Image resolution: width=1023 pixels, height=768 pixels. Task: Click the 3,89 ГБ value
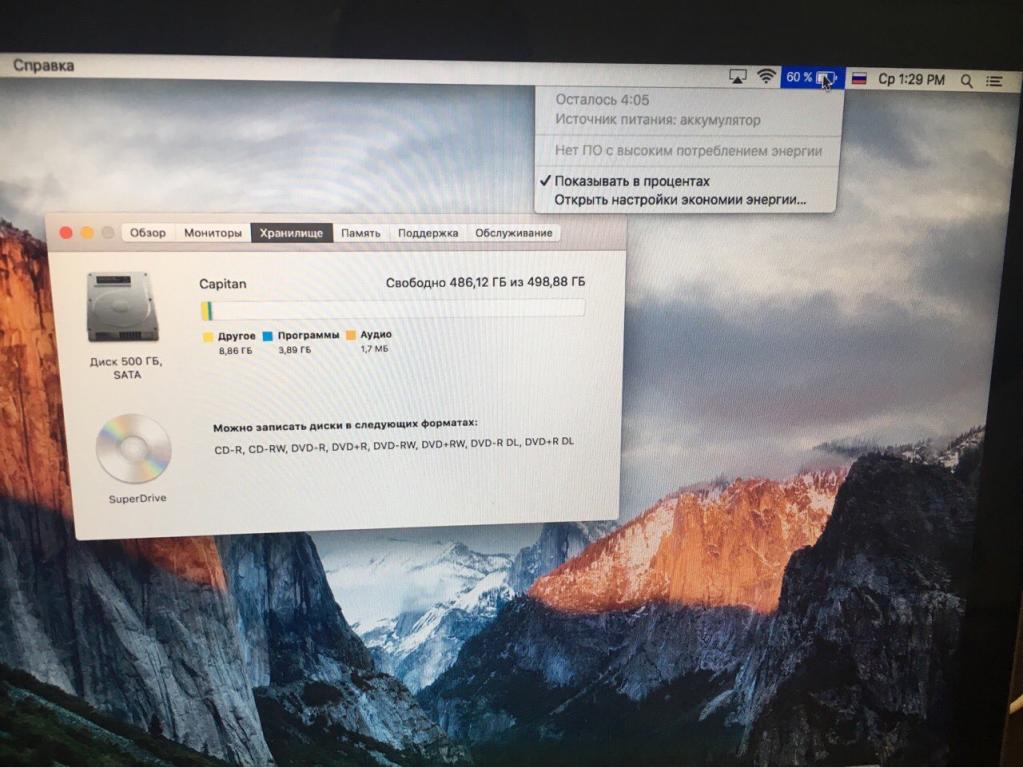[x=295, y=350]
